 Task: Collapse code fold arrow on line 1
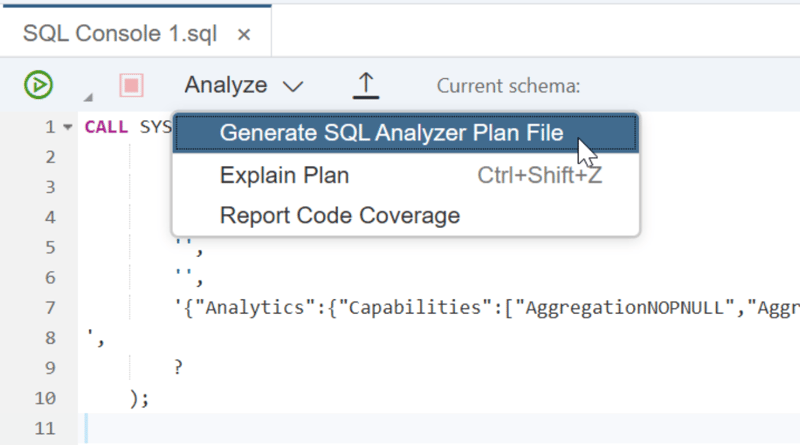(68, 127)
